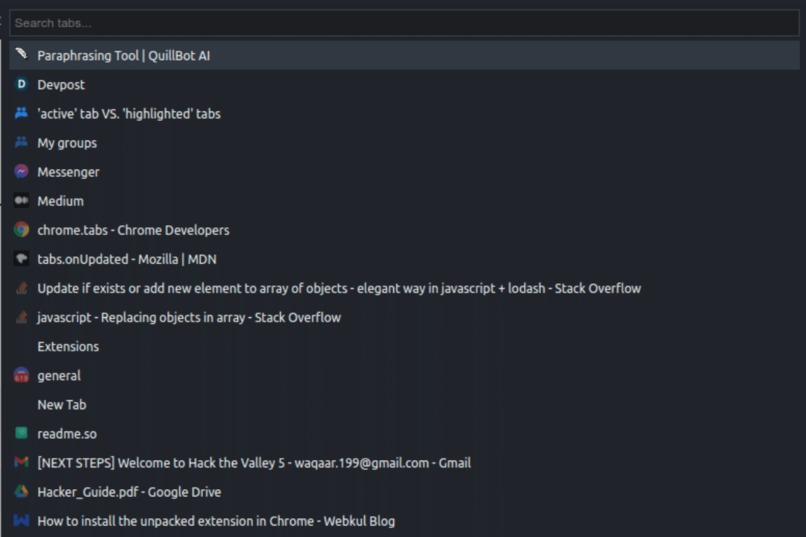Select the readme.so entry
The width and height of the screenshot is (806, 537).
(404, 434)
